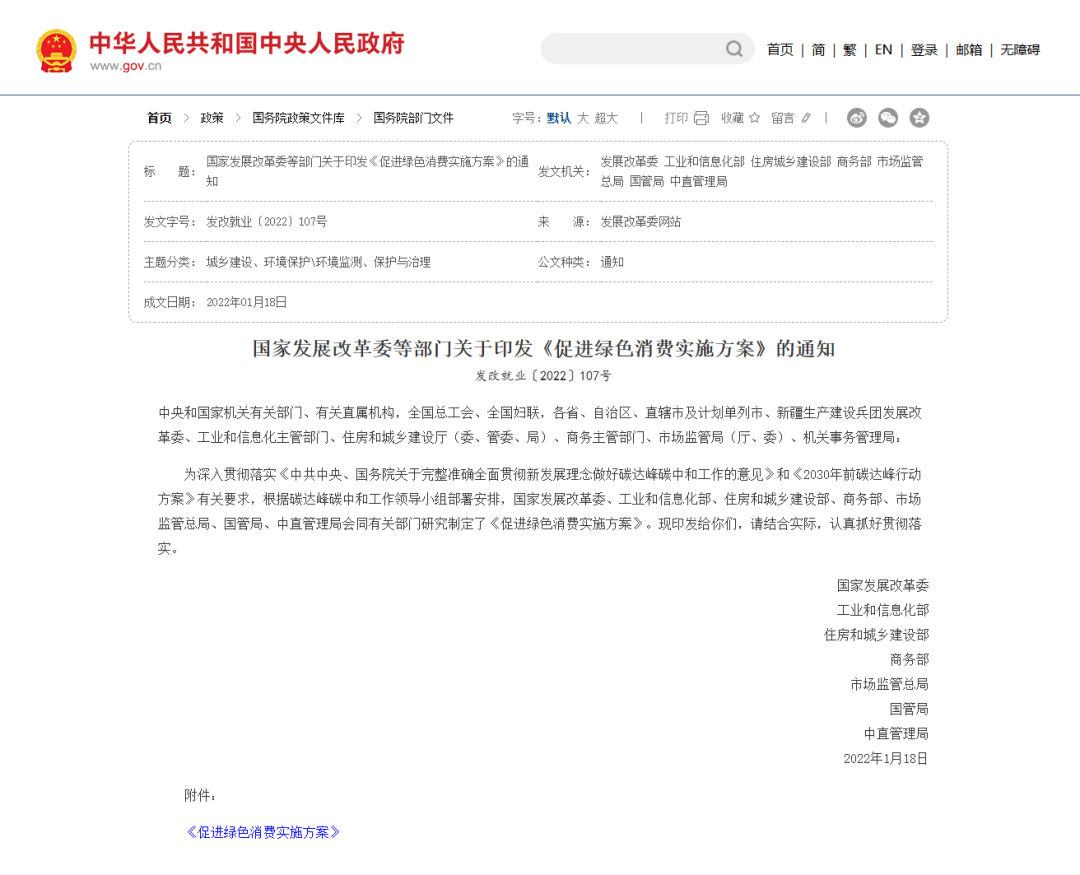Click the national emblem logo
The height and width of the screenshot is (875, 1080).
[56, 50]
